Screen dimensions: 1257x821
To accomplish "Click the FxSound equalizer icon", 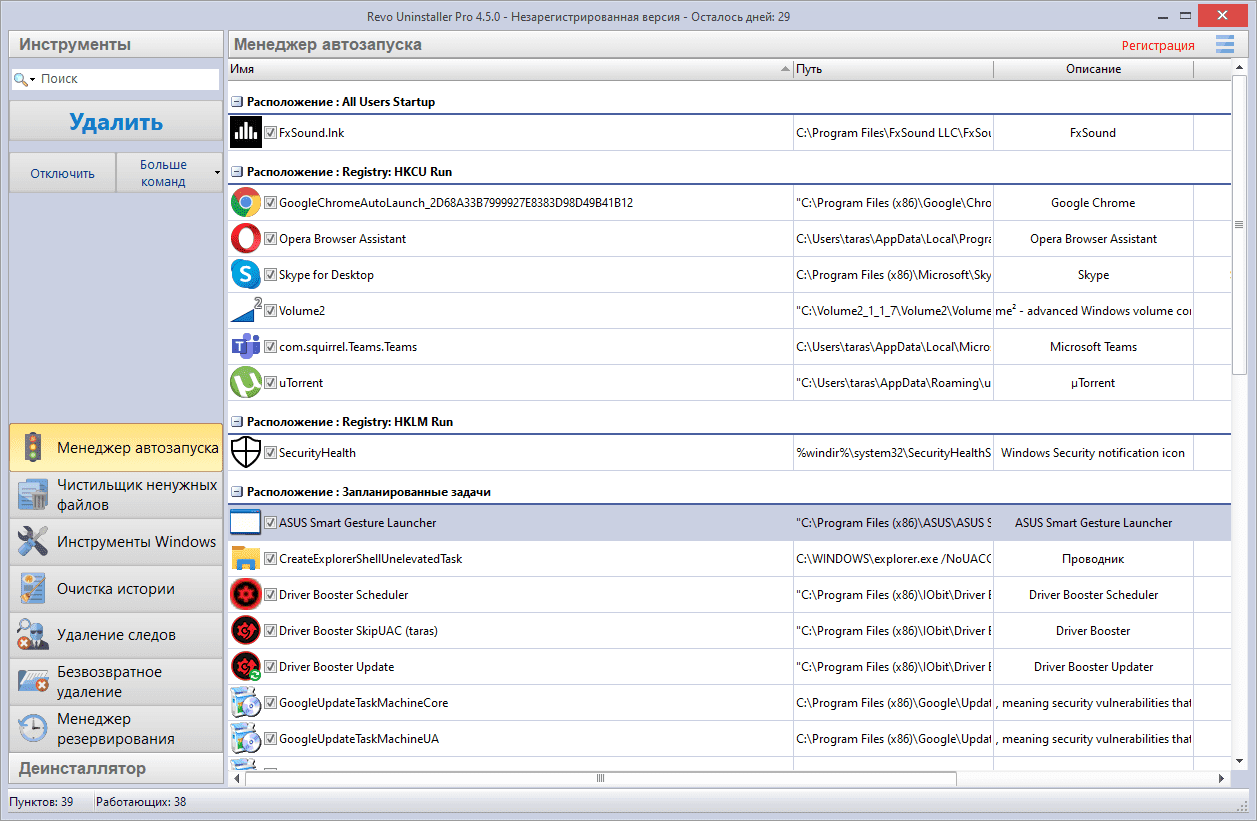I will click(x=245, y=132).
